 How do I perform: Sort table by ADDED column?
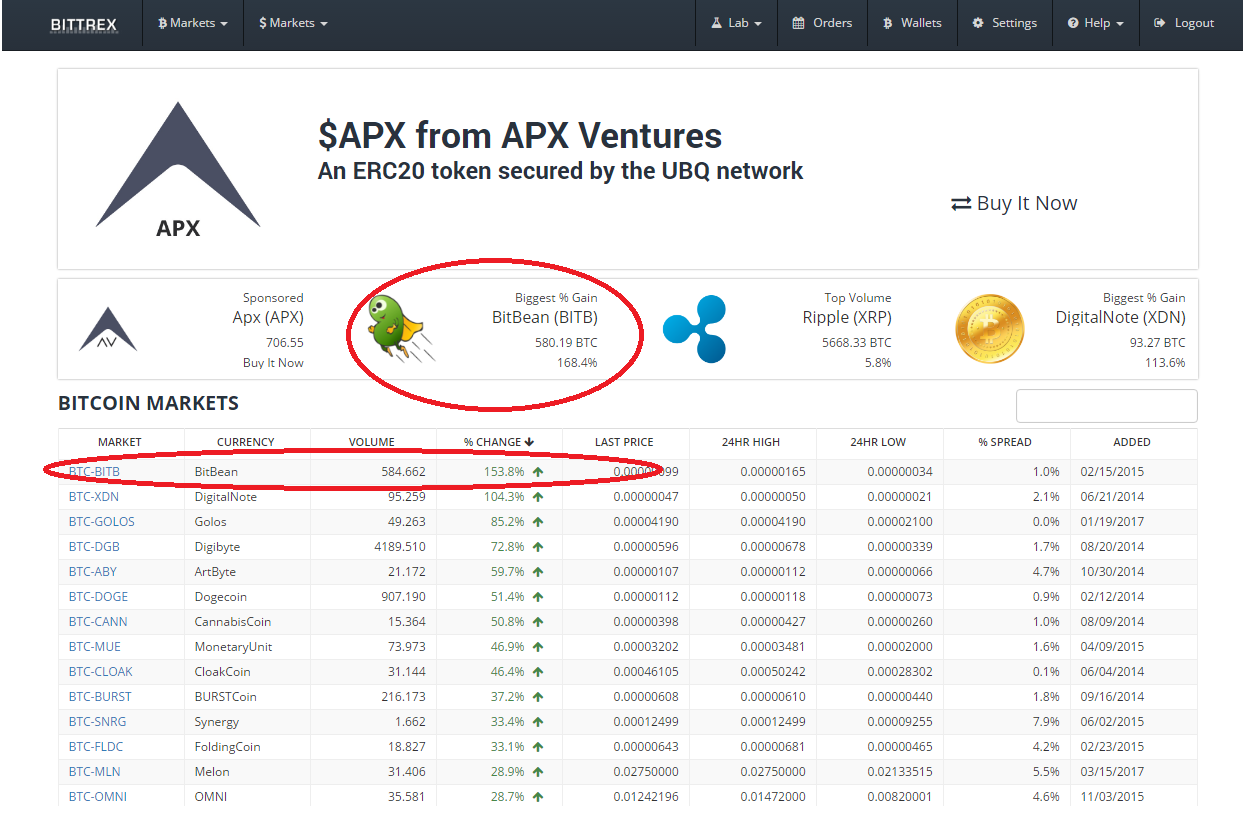[1132, 442]
